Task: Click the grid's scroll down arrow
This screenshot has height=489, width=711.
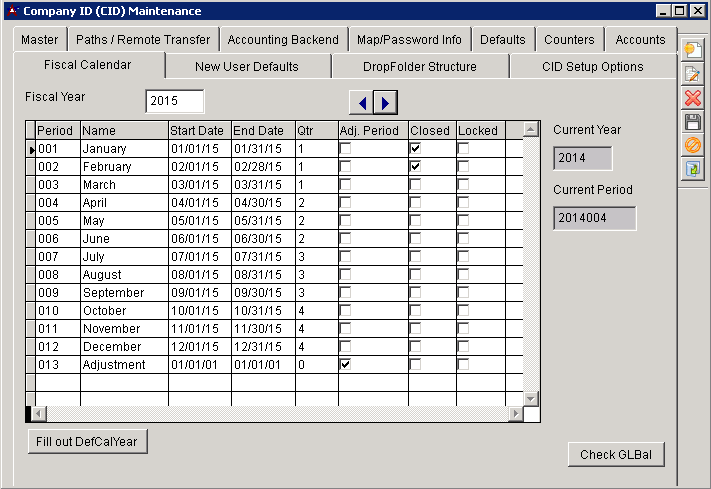Action: point(531,399)
